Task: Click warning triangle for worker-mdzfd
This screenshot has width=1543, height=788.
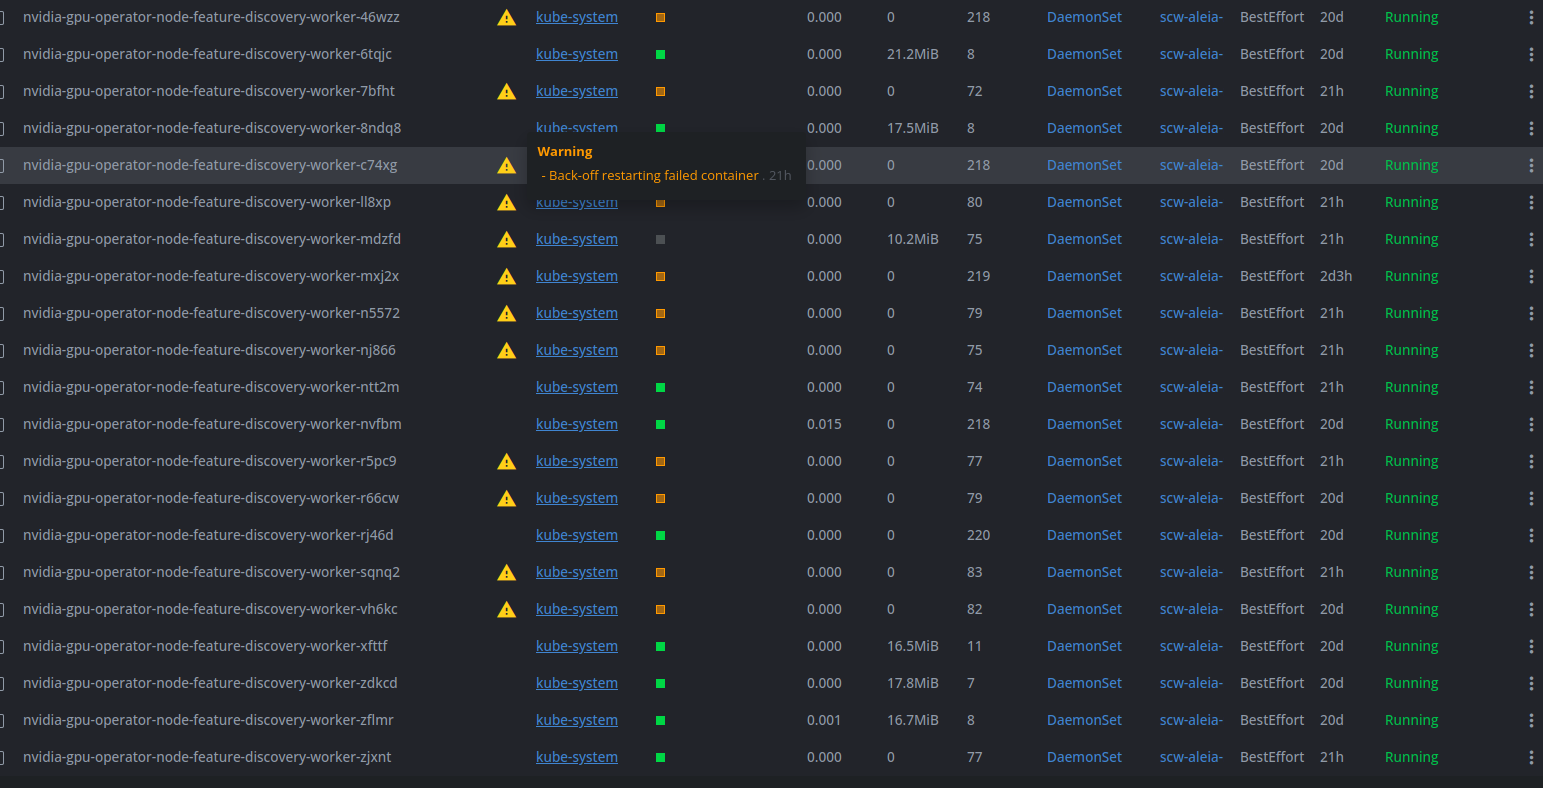Action: click(507, 239)
